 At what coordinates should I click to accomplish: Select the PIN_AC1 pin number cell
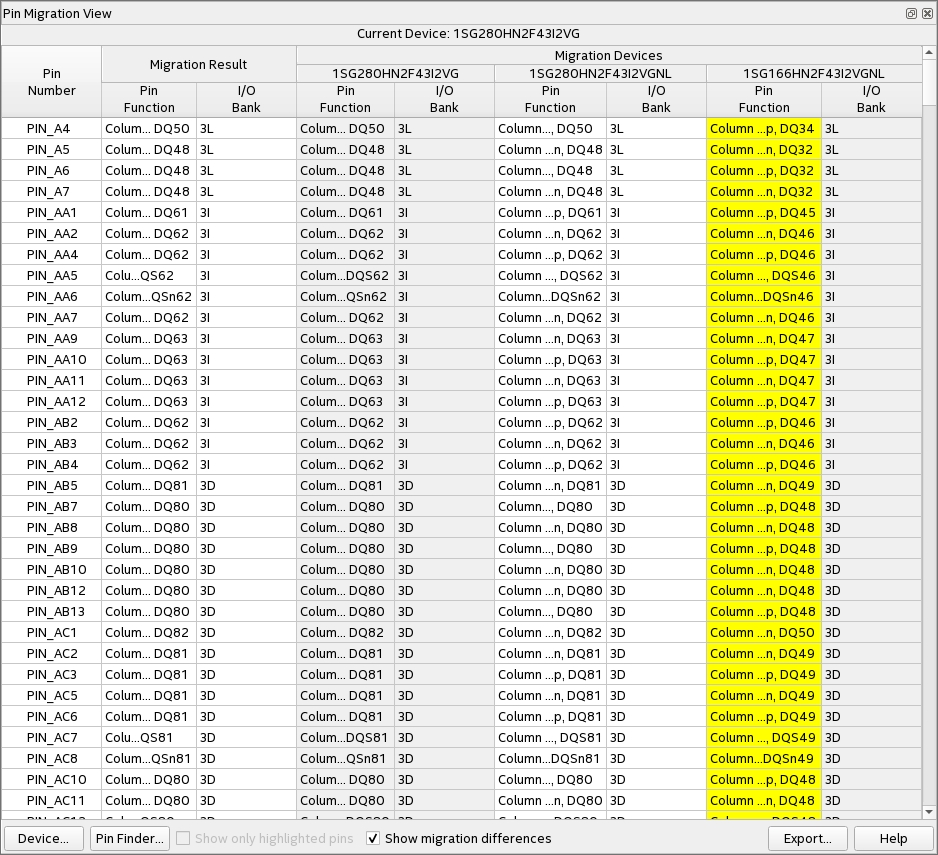coord(51,632)
